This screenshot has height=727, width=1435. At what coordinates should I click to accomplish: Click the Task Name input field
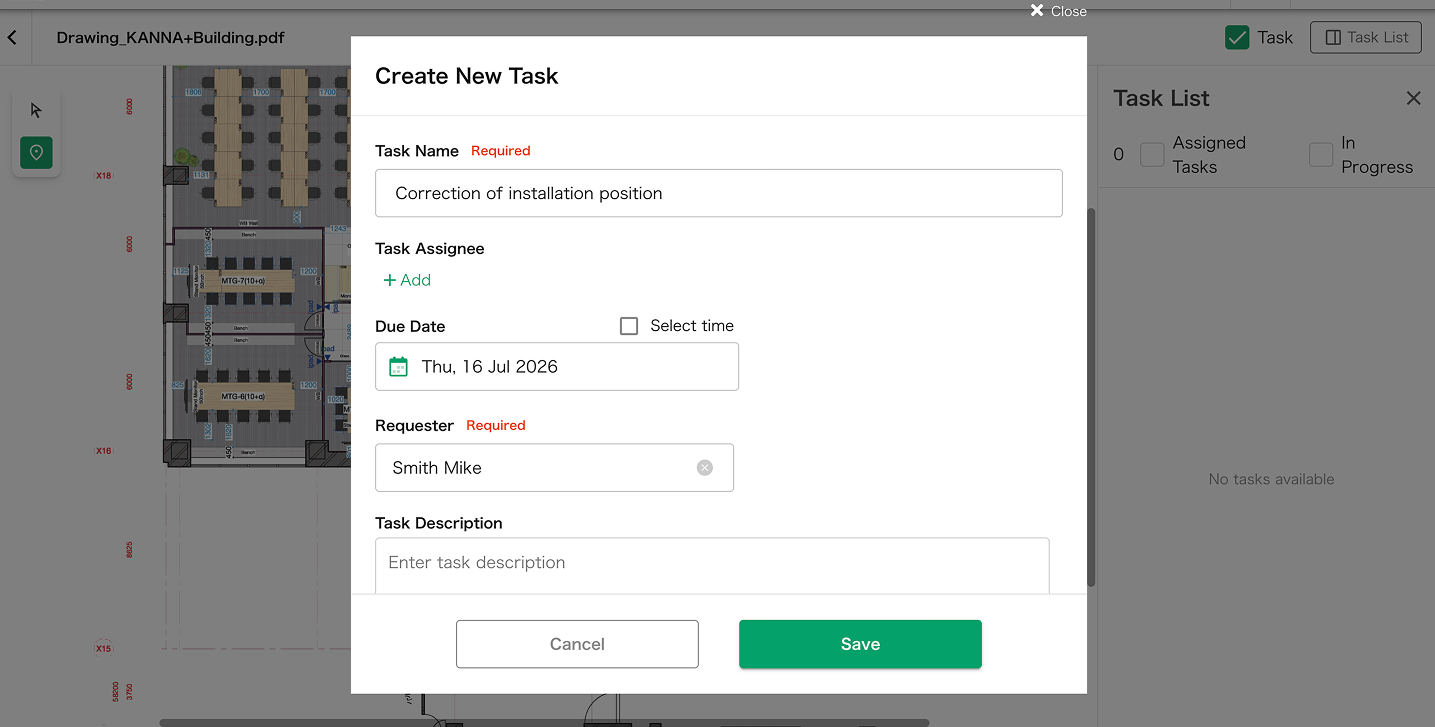click(718, 193)
